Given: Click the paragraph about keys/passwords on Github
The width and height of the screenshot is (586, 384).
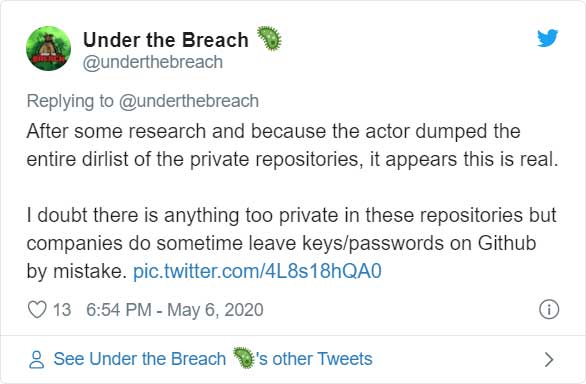Looking at the screenshot, I should (x=292, y=243).
